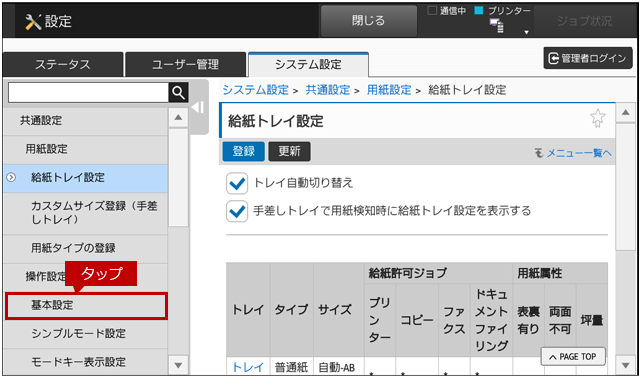The image size is (640, 376).
Task: Select 給紙トレイ設定 sidebar item
Action: click(x=85, y=178)
